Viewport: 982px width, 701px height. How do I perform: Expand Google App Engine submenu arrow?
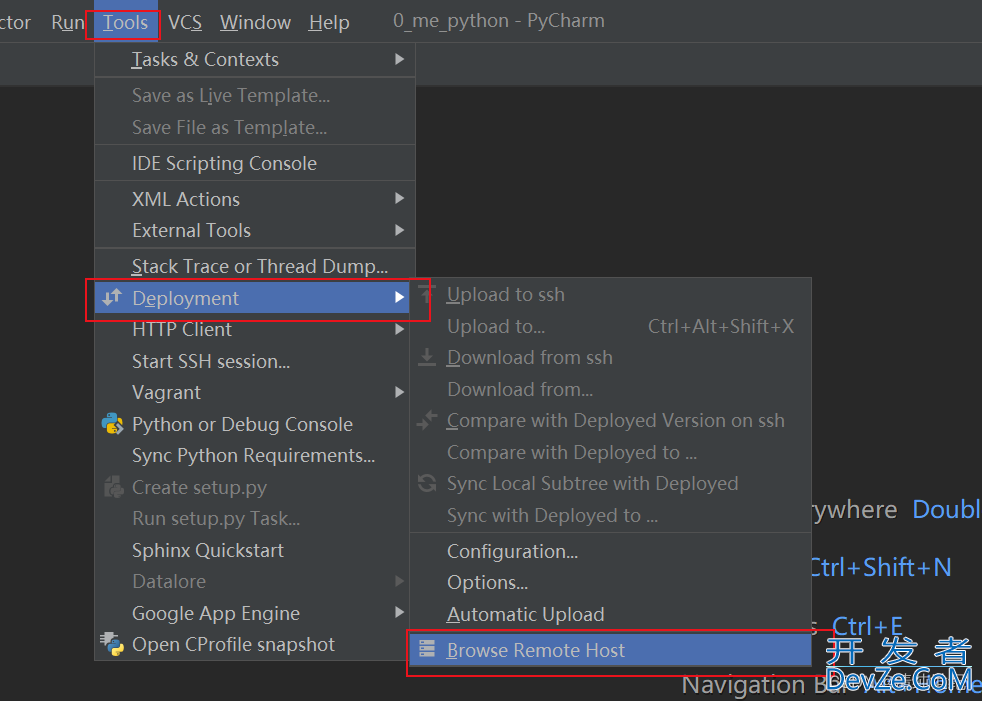tap(400, 613)
